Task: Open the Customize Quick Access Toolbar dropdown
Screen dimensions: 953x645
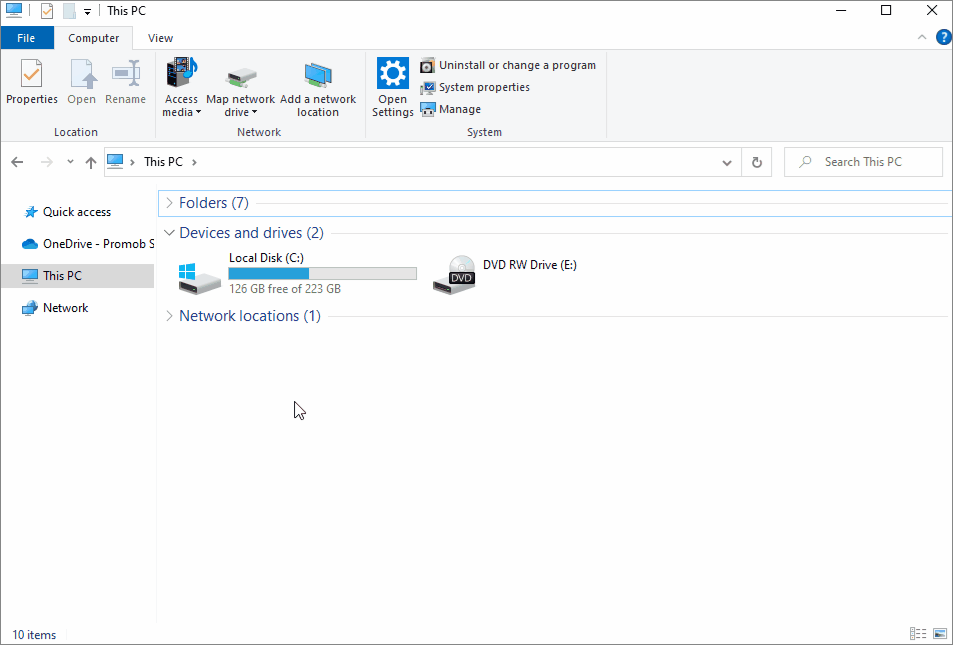Action: 88,12
